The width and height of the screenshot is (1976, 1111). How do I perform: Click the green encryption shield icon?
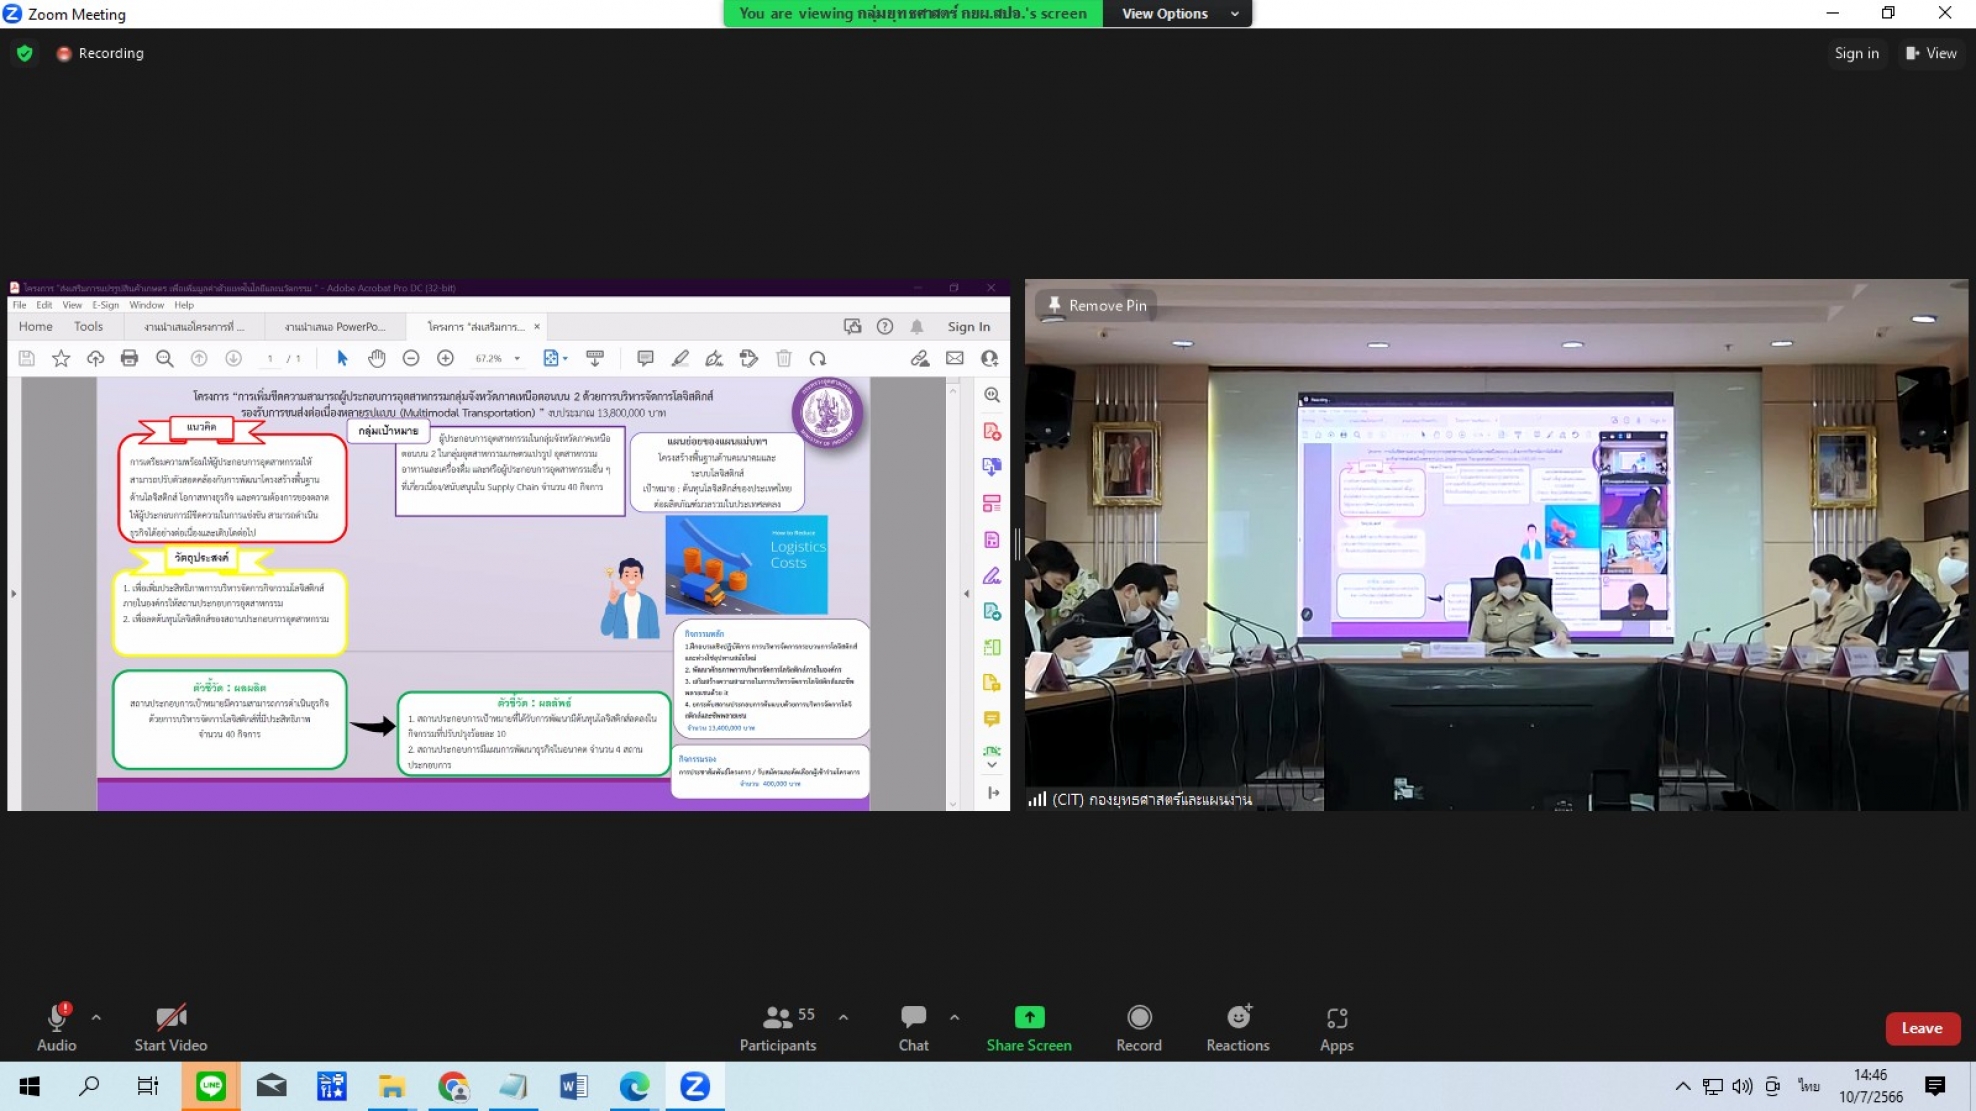point(25,53)
